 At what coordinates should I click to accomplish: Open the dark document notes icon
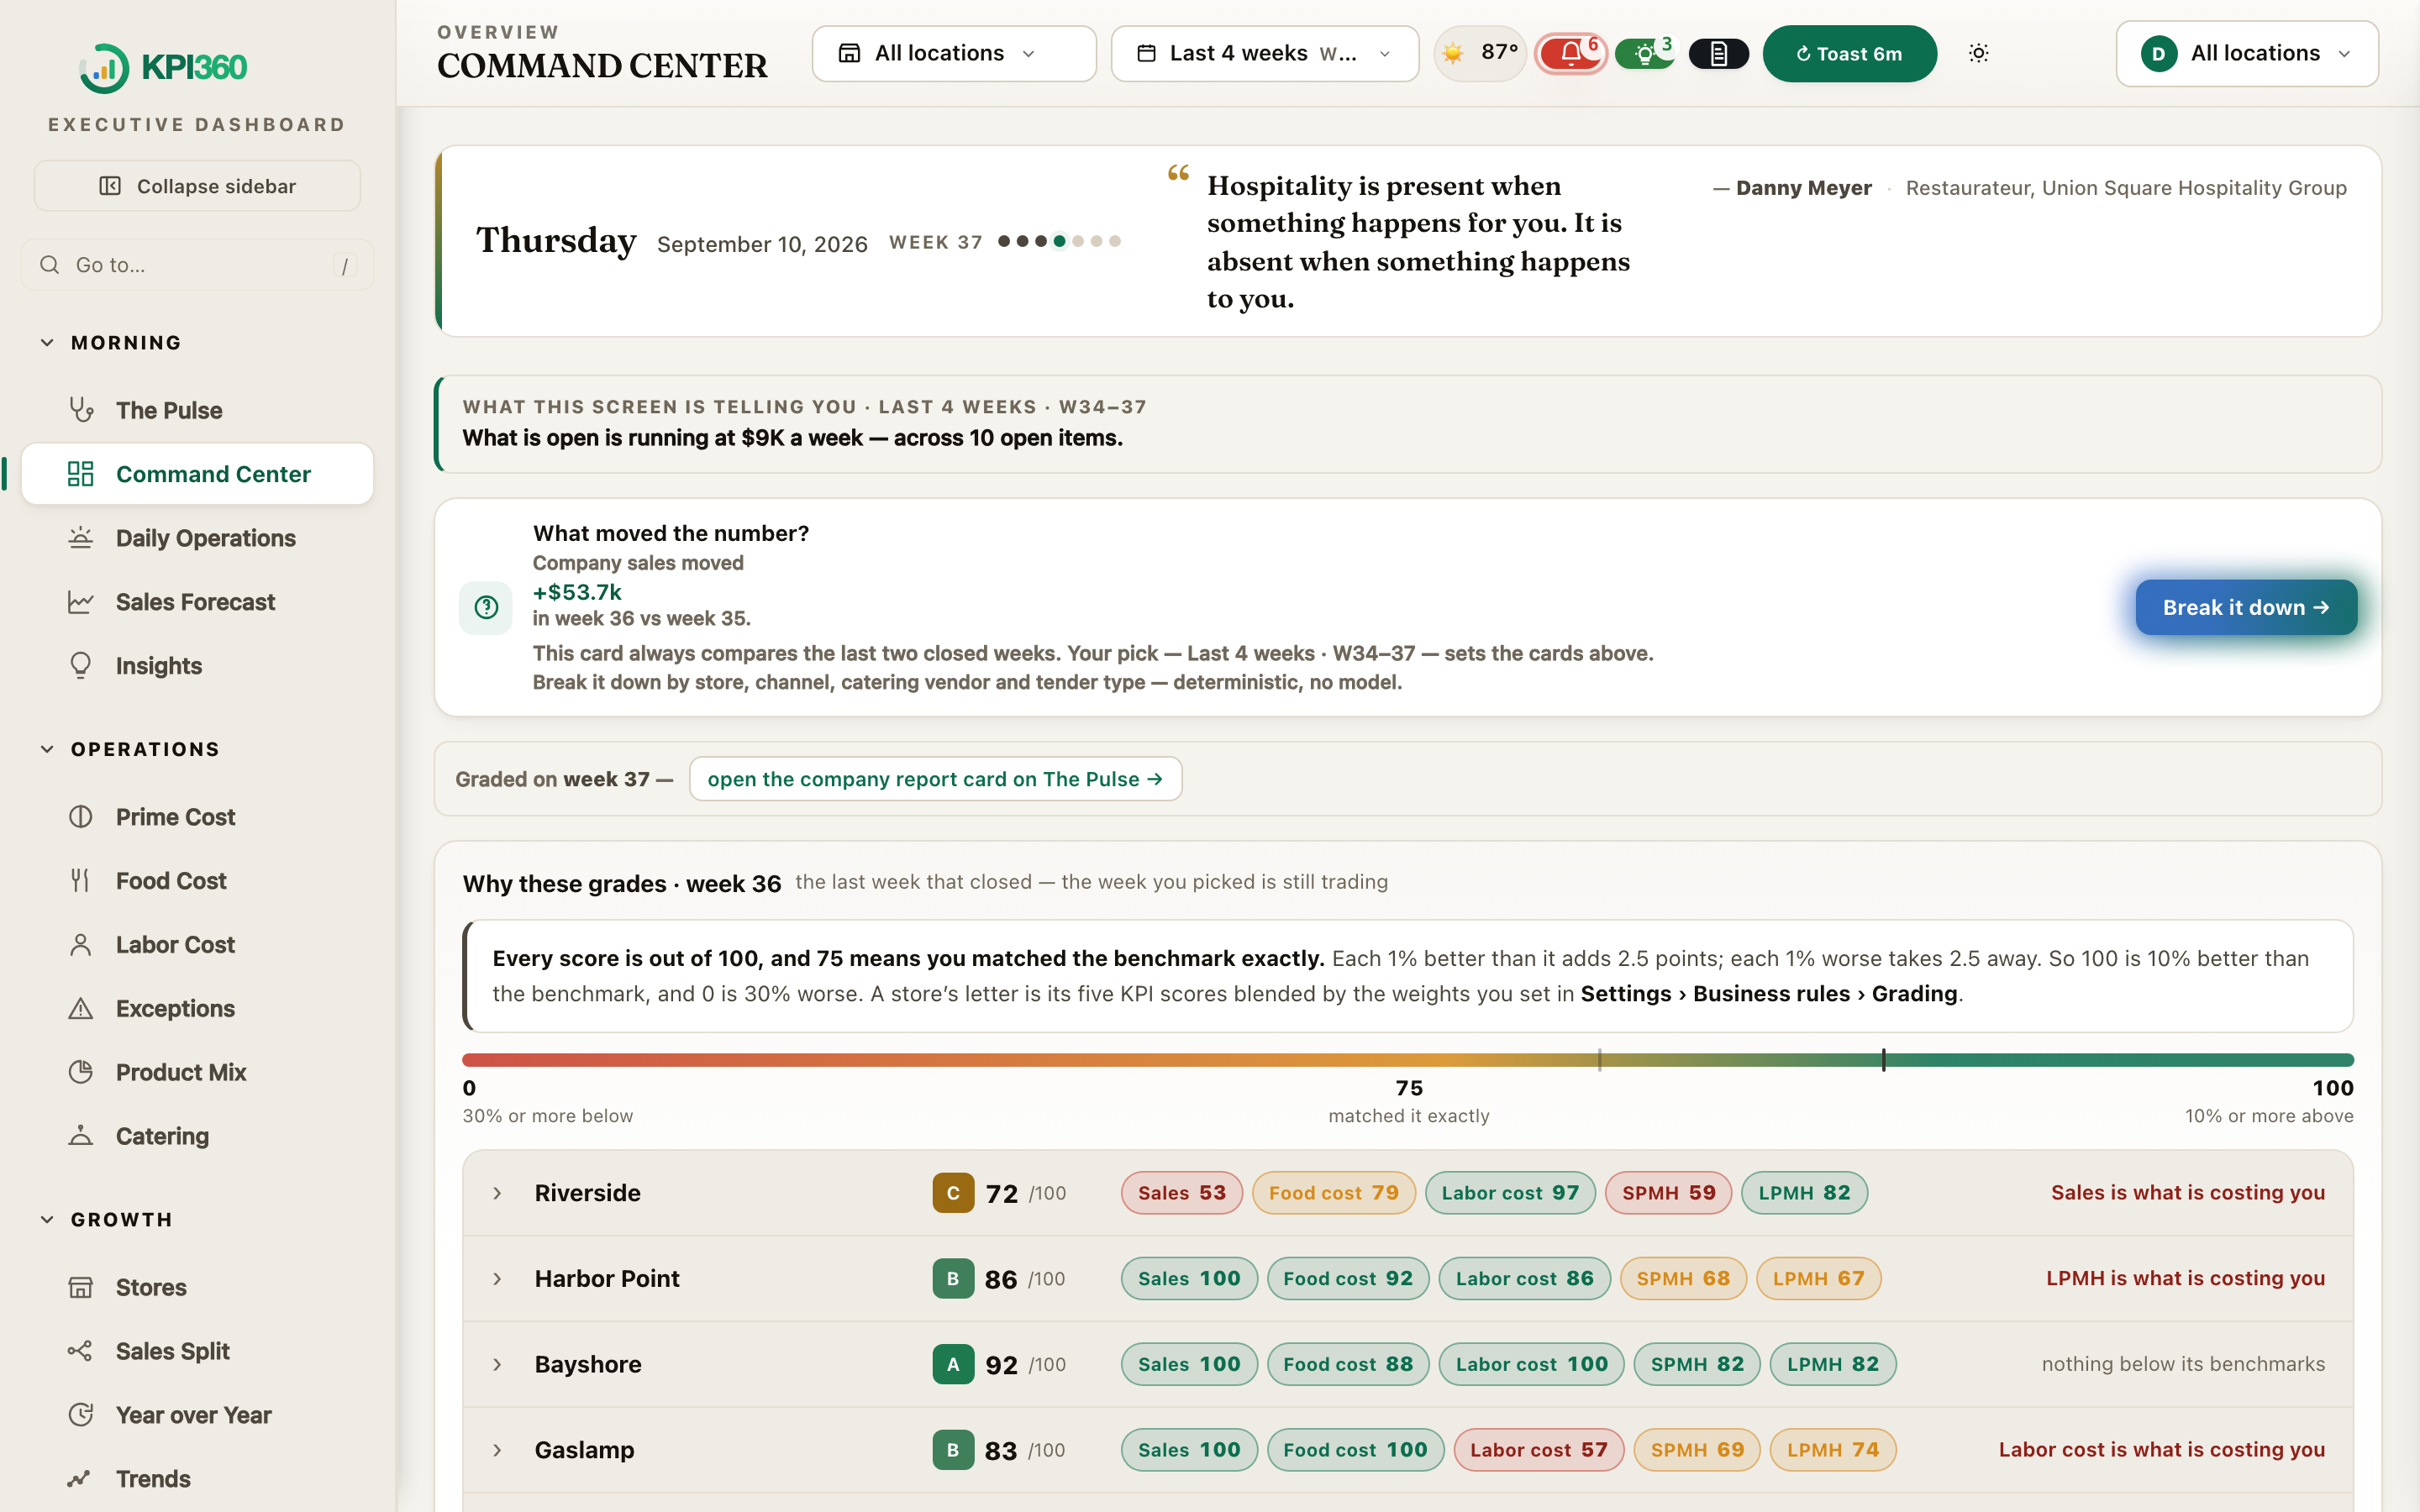1718,53
